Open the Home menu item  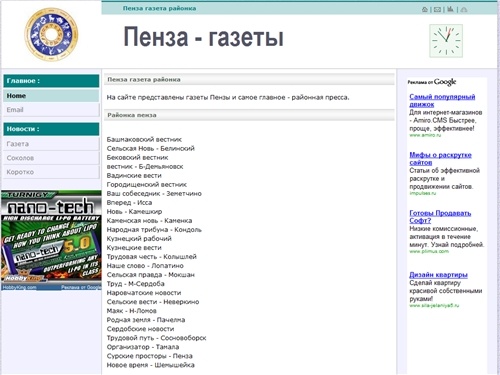(x=51, y=96)
